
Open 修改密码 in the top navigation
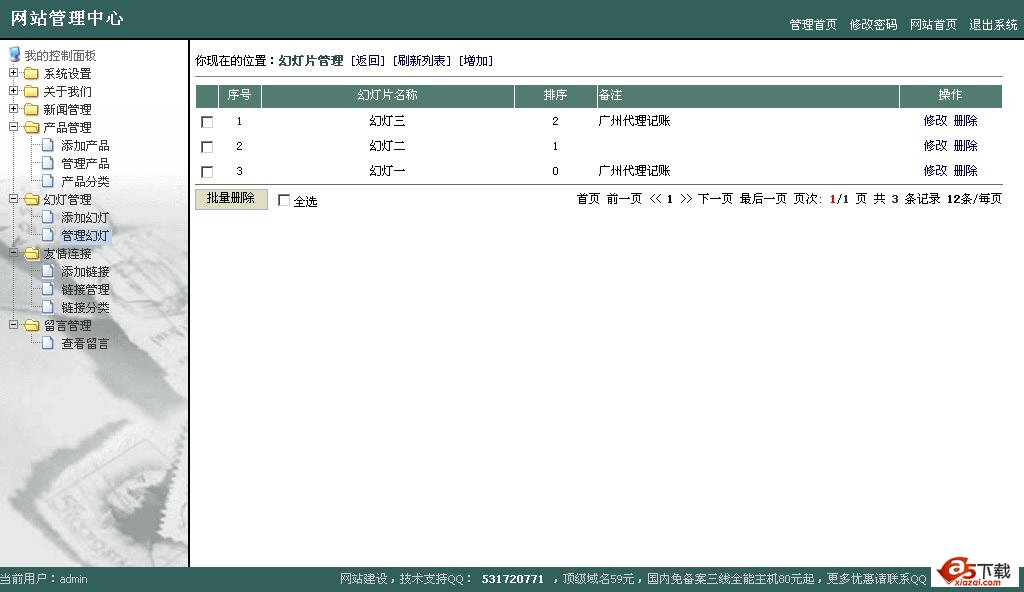[873, 25]
